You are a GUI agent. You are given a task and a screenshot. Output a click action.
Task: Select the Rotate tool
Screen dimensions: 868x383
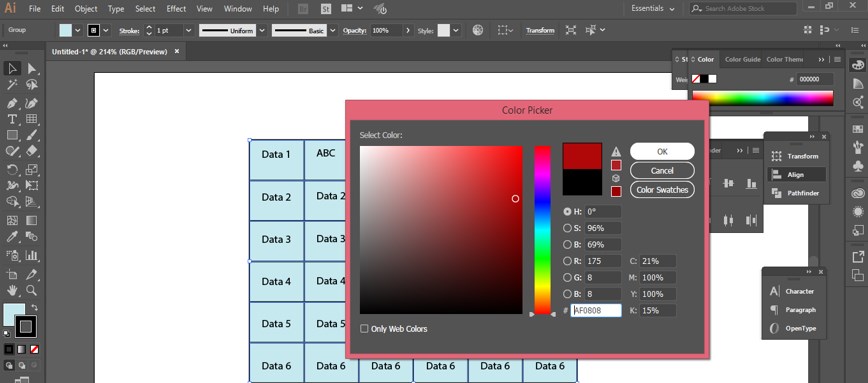tap(12, 170)
